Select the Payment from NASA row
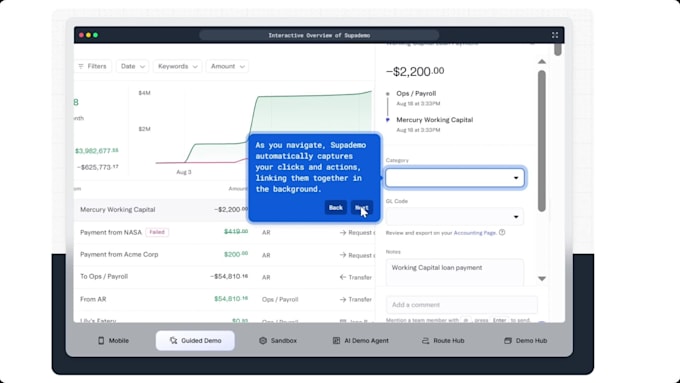Image resolution: width=680 pixels, height=383 pixels. point(224,232)
